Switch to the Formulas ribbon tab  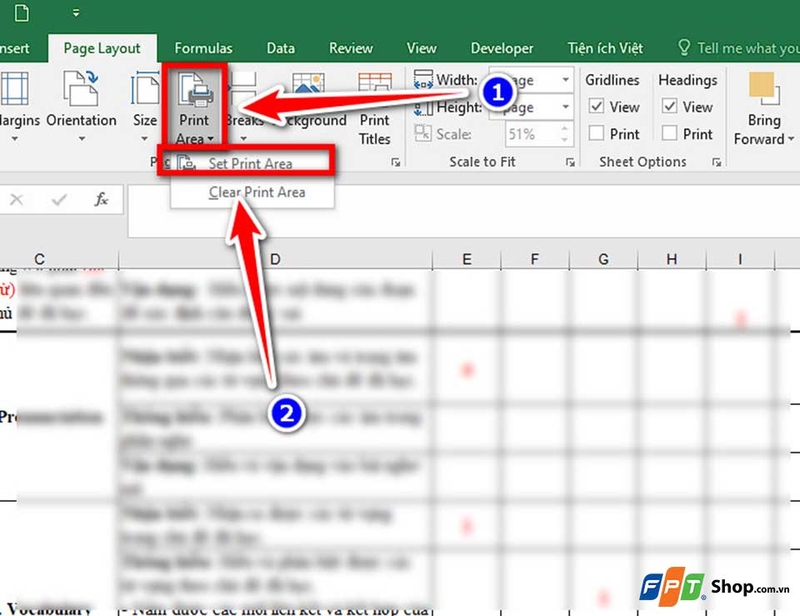tap(203, 47)
